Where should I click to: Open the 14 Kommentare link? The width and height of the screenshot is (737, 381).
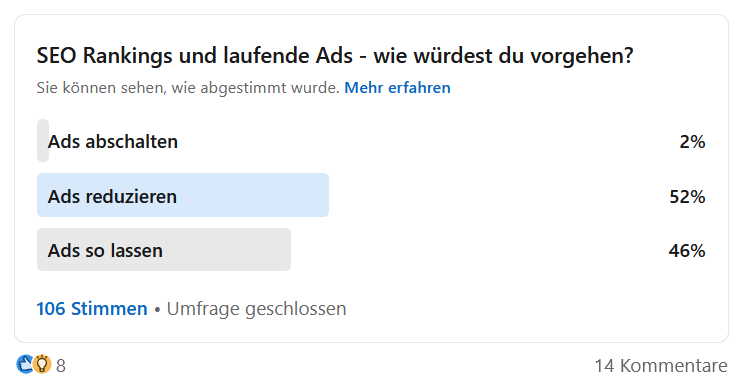(x=661, y=365)
